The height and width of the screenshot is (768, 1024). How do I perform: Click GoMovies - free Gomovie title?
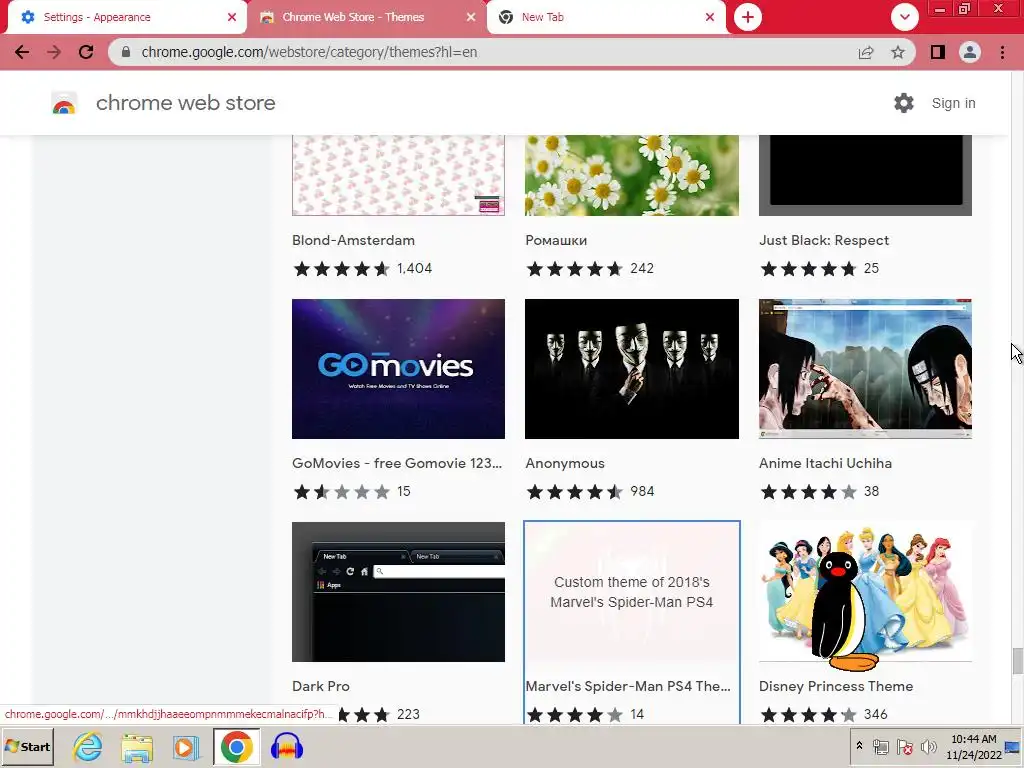click(x=397, y=463)
